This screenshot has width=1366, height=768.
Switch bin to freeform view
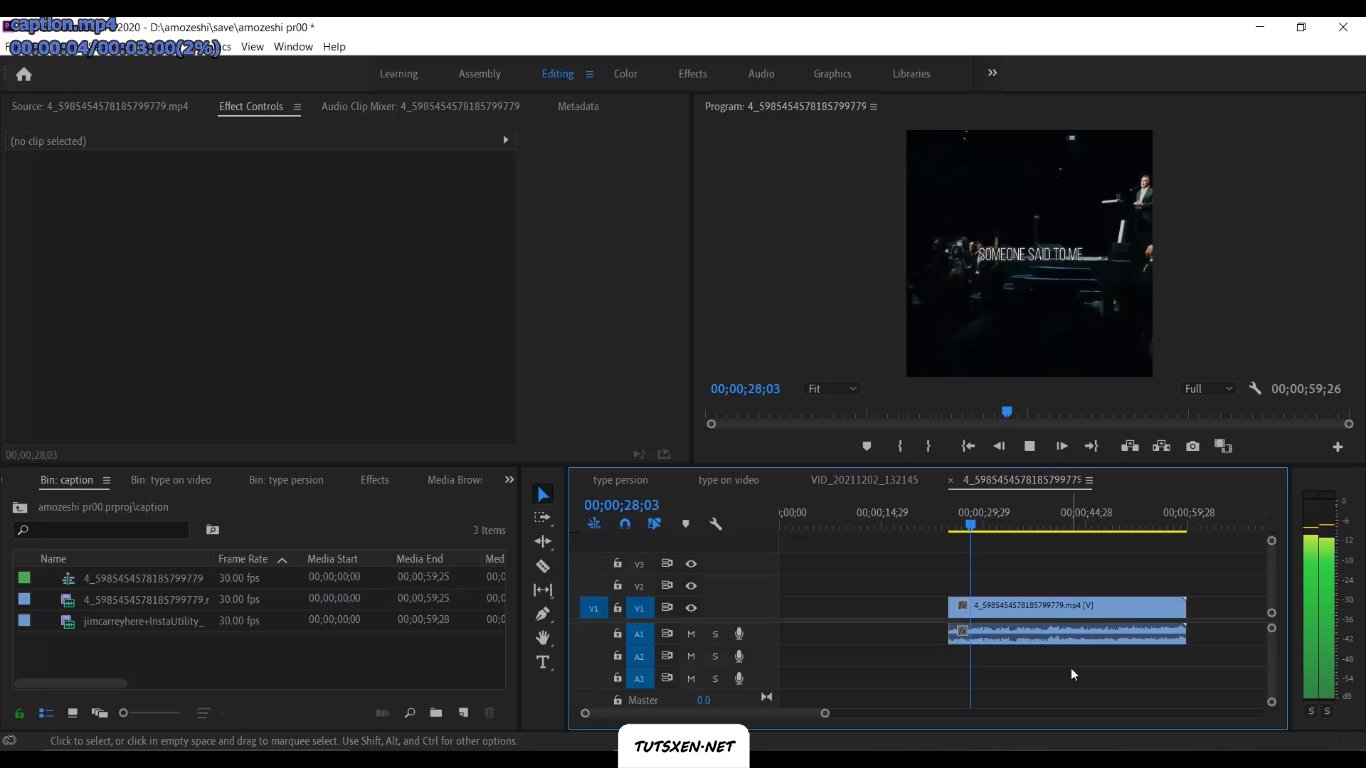pyautogui.click(x=99, y=713)
